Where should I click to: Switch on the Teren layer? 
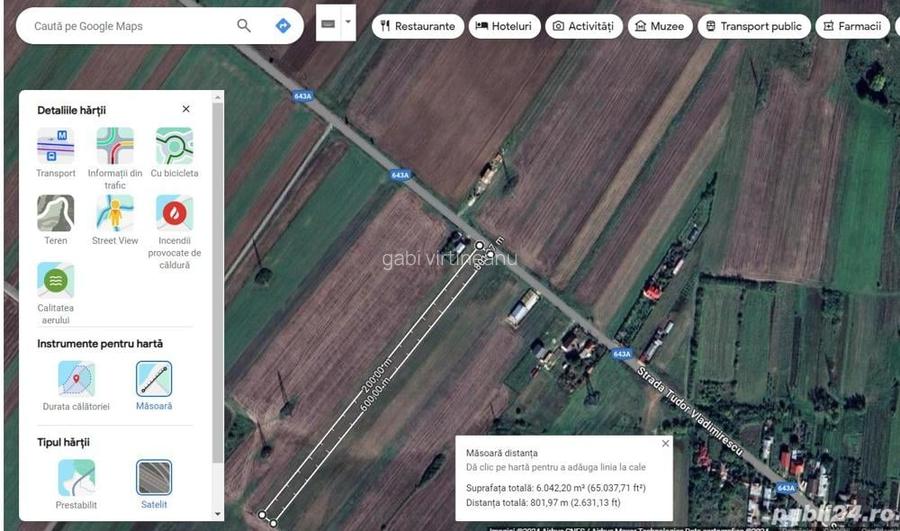(56, 220)
